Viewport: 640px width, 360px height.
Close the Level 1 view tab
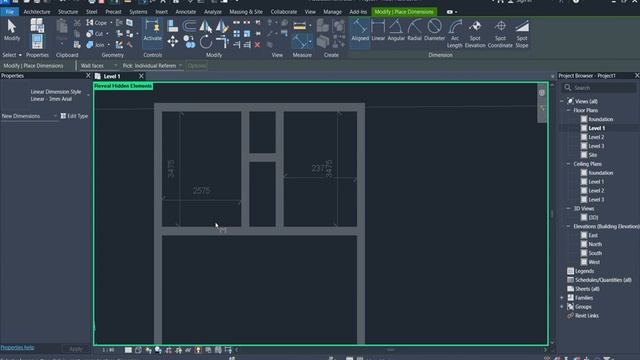click(x=141, y=76)
